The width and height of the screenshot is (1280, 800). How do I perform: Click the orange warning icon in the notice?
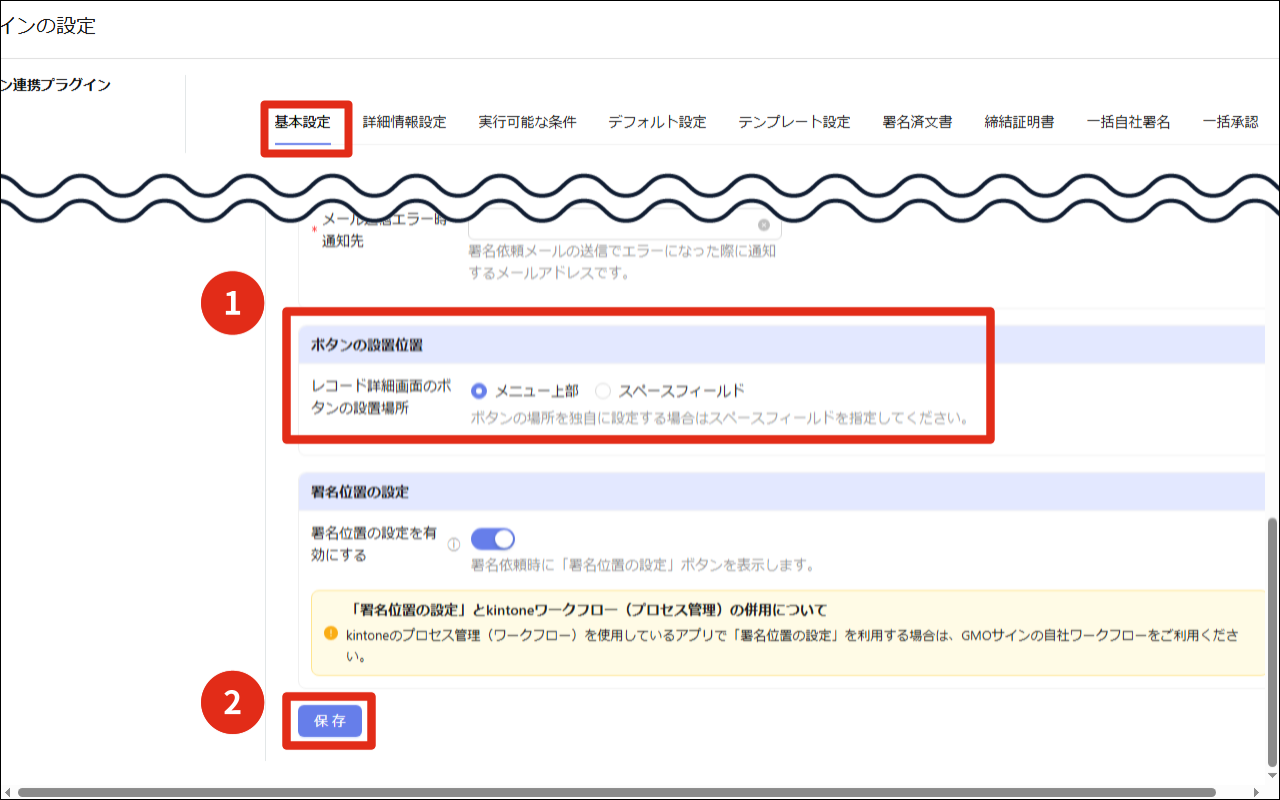click(x=331, y=633)
